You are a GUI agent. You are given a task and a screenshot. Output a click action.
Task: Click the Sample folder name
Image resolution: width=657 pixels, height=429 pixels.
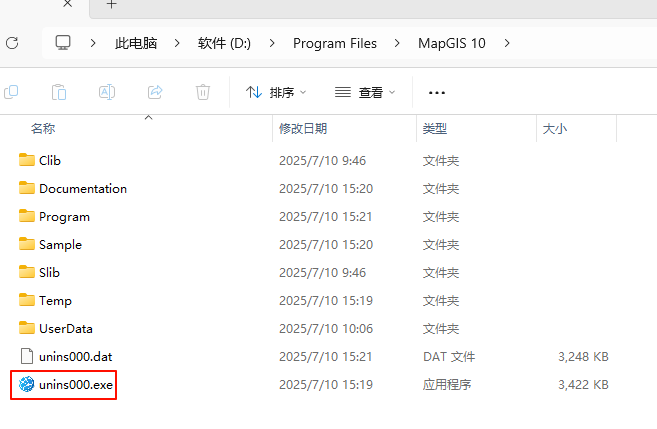[60, 245]
